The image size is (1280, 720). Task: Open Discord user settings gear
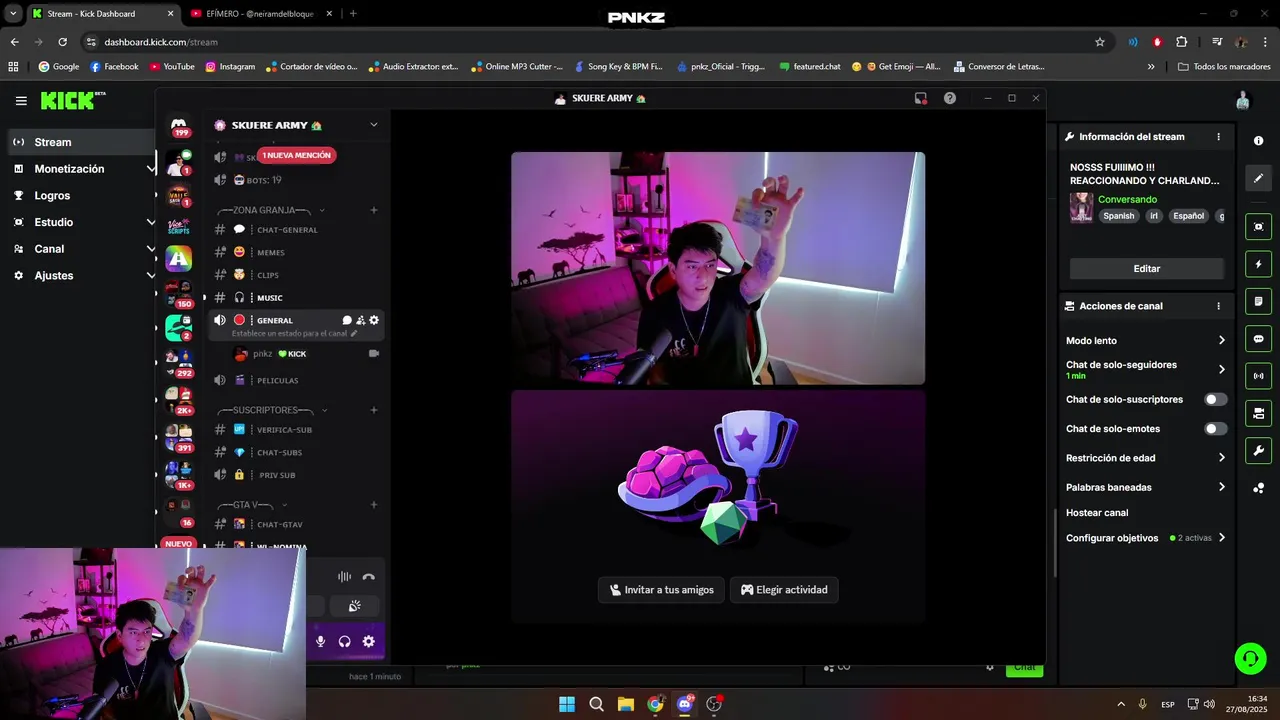tap(368, 641)
